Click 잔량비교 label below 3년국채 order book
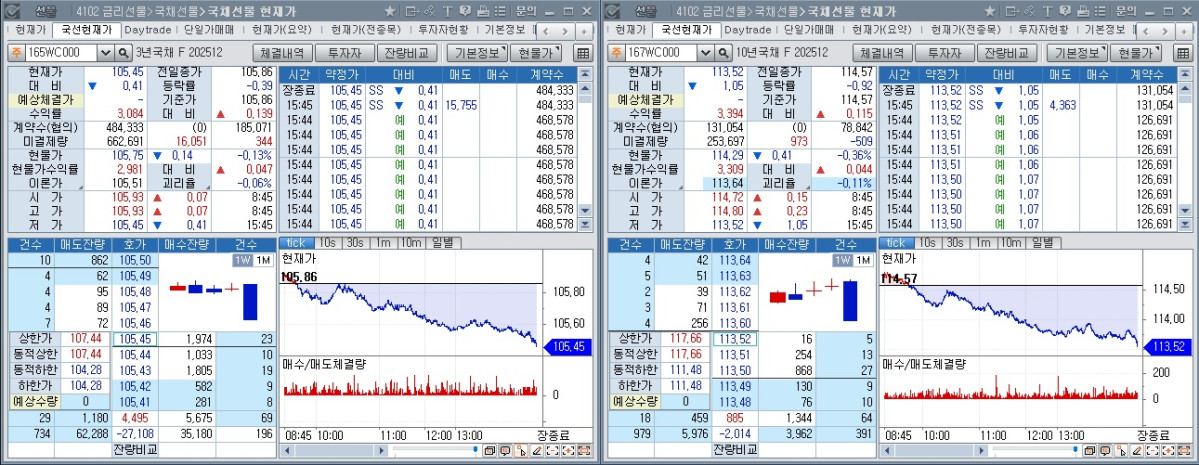The image size is (1199, 465). 134,449
